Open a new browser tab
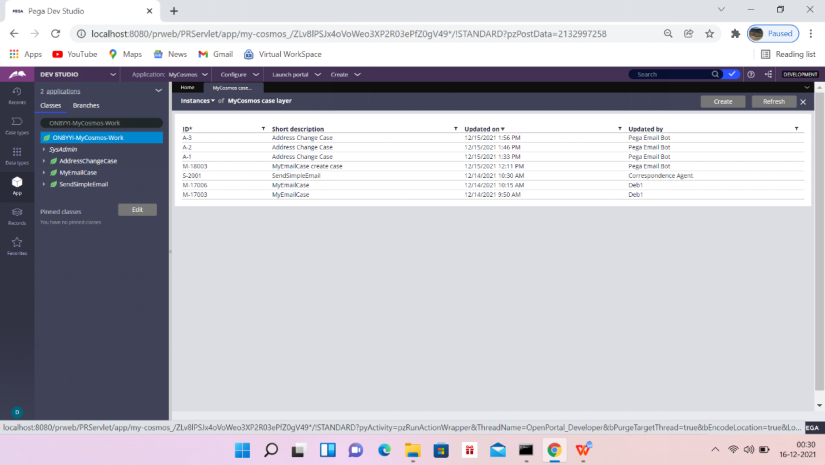 [174, 11]
